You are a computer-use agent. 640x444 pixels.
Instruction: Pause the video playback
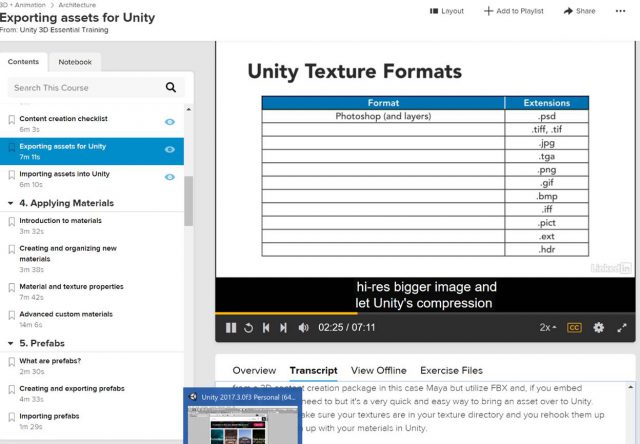pos(231,328)
